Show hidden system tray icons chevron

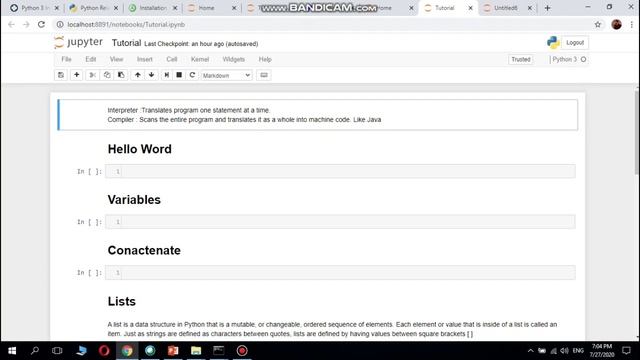pos(530,351)
